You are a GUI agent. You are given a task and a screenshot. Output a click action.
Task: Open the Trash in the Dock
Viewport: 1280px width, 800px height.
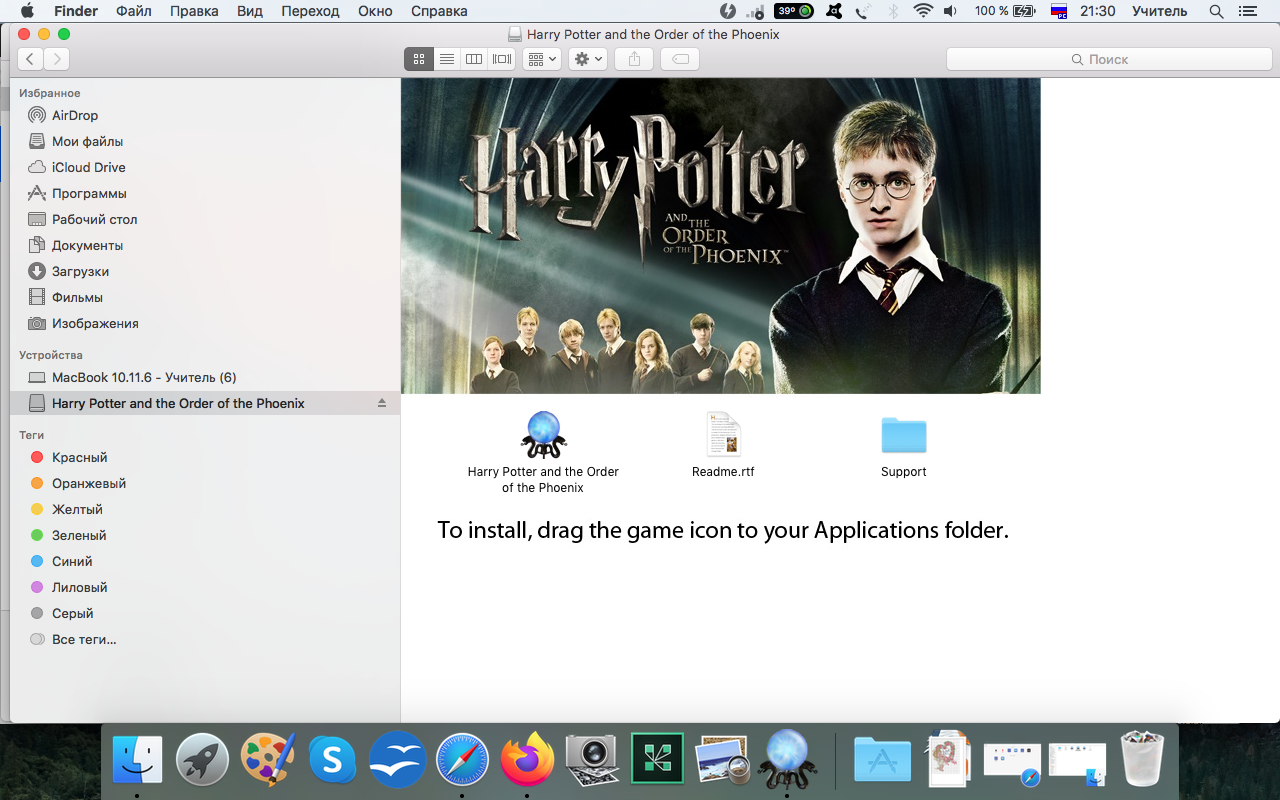[x=1143, y=759]
